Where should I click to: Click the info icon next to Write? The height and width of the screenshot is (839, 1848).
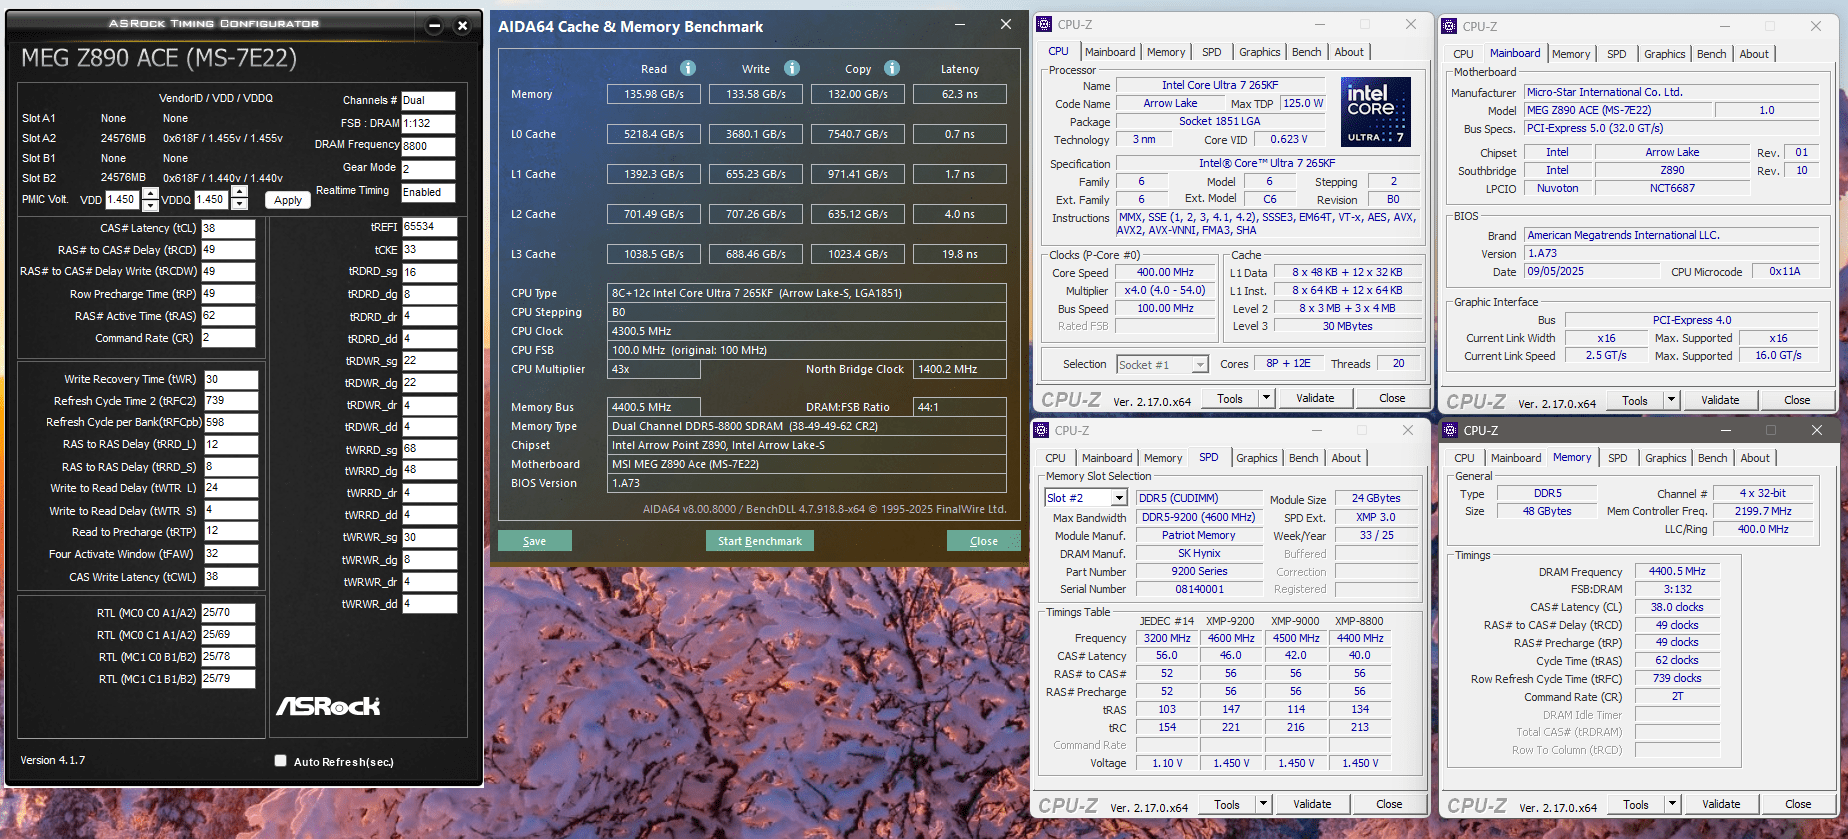tap(792, 68)
